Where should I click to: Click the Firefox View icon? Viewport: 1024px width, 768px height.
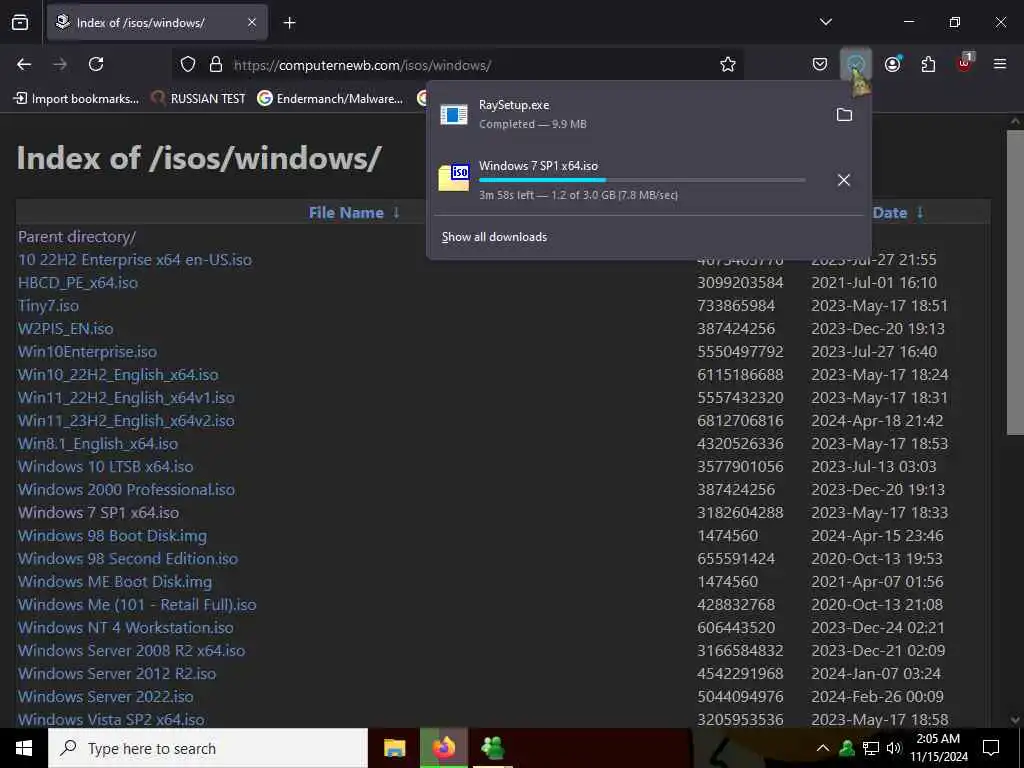tap(20, 22)
